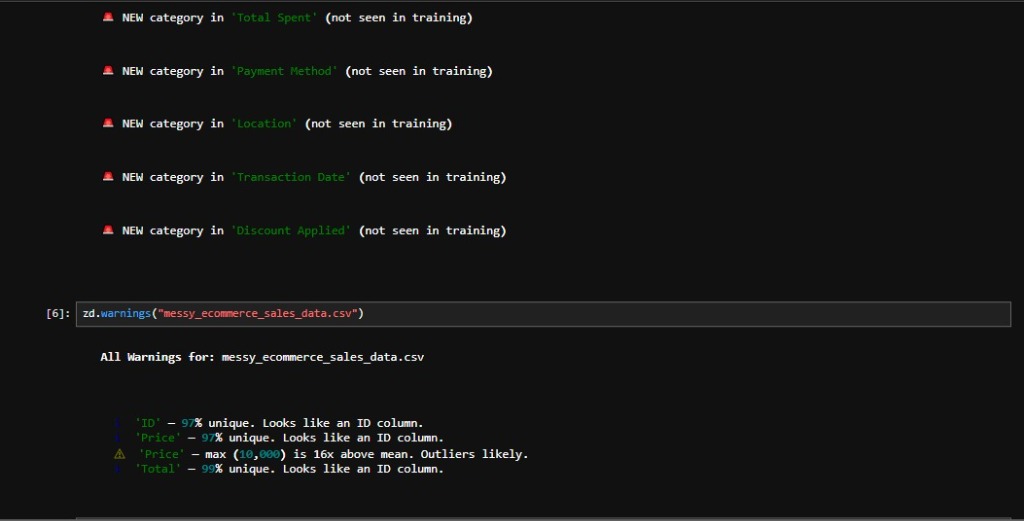Select the green text 'Payment Method'
Screen dimensions: 1024x521
coord(284,71)
